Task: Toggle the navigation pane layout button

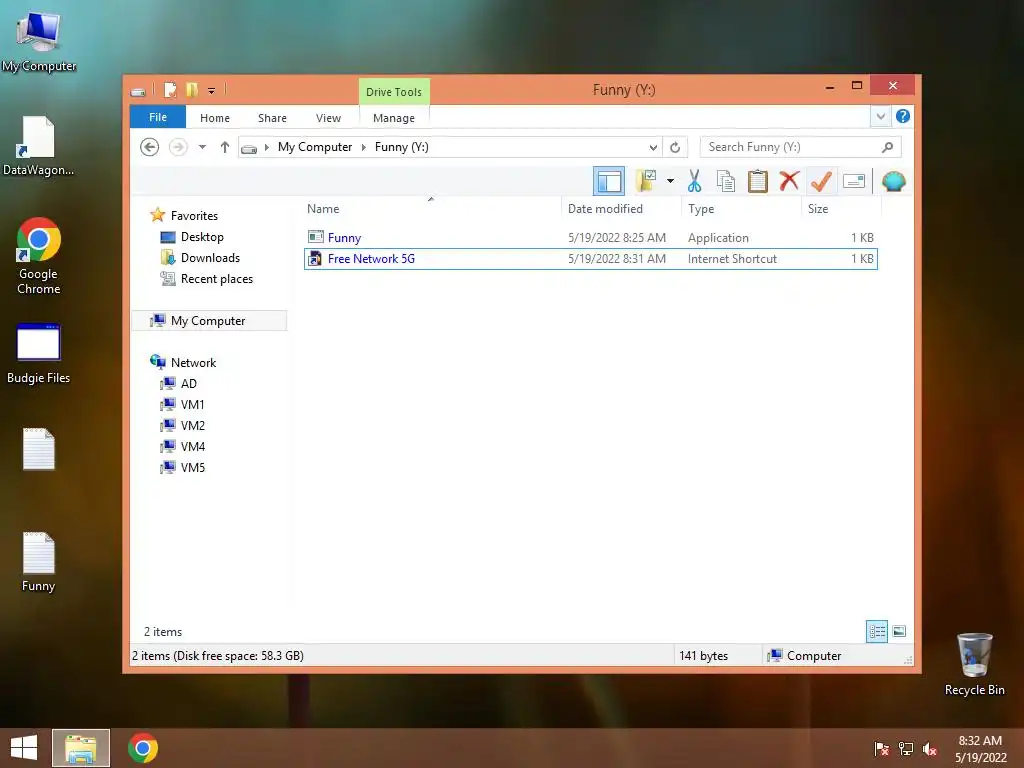Action: point(609,182)
